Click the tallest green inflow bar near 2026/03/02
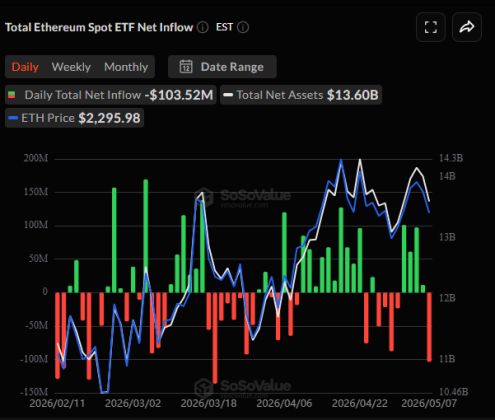This screenshot has width=495, height=420. click(x=146, y=236)
